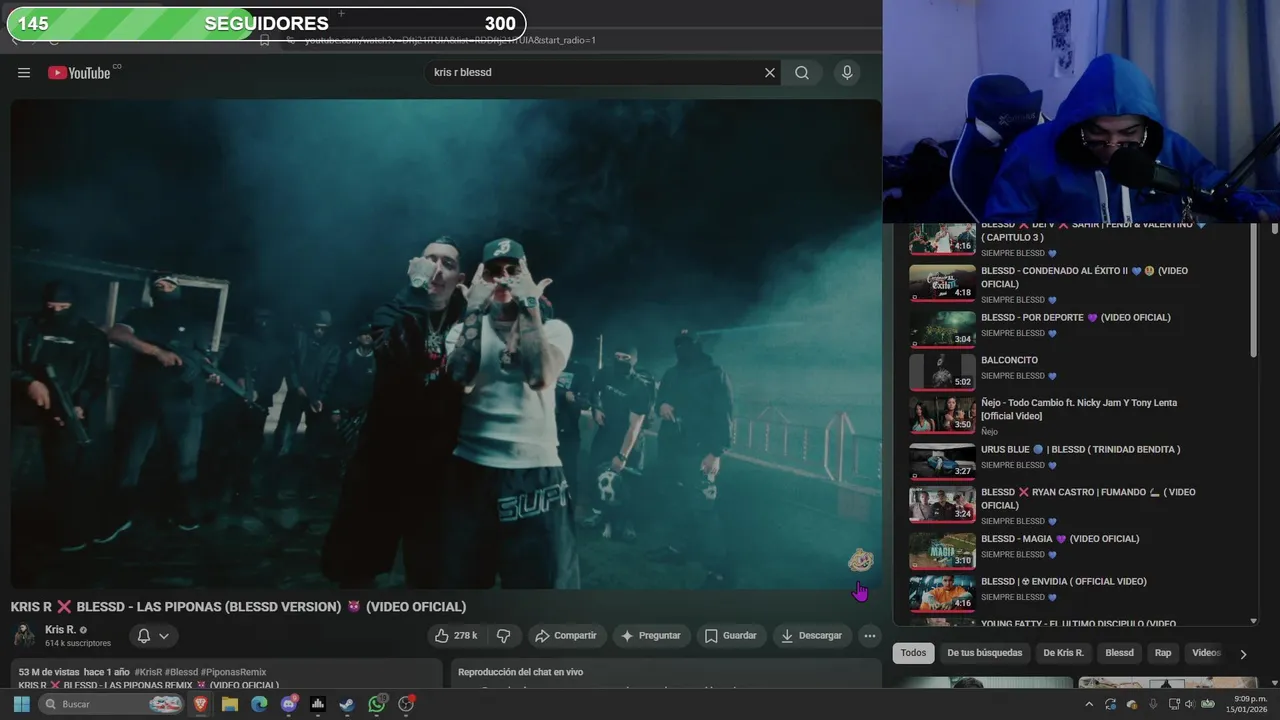
Task: Open Microsoft Edge from taskbar
Action: tap(259, 704)
